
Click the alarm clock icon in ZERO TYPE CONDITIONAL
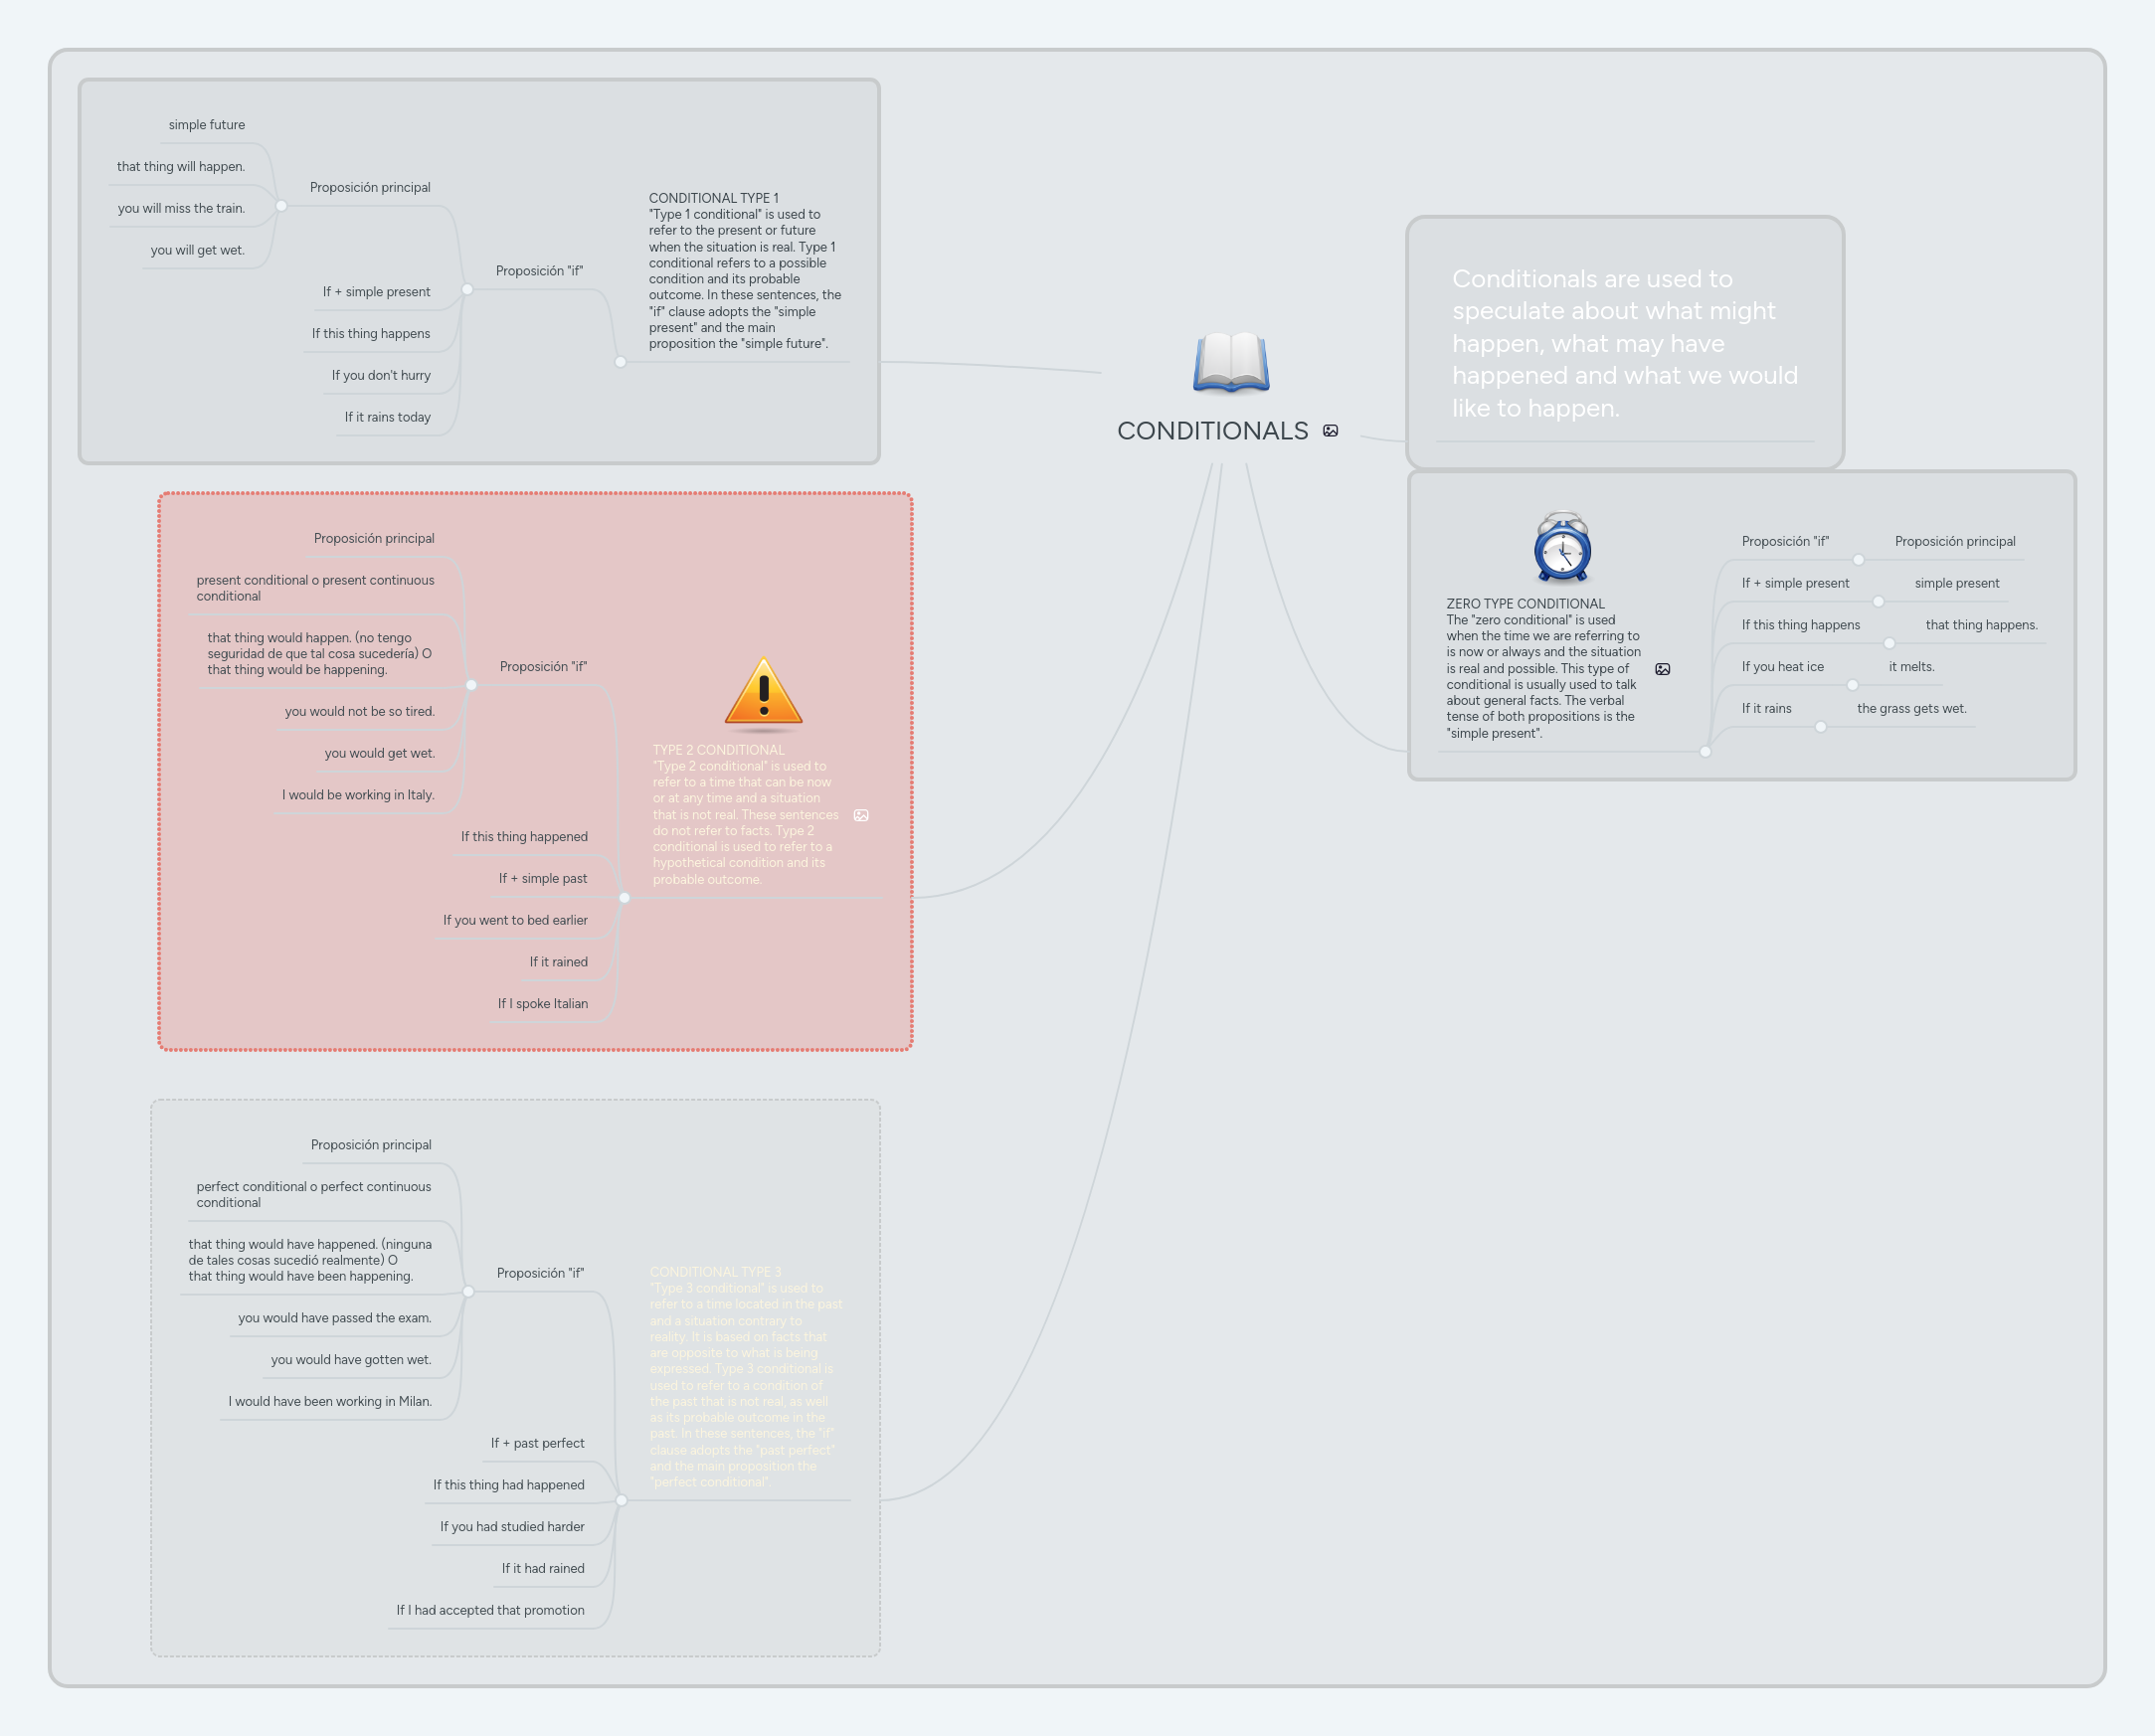pos(1560,550)
